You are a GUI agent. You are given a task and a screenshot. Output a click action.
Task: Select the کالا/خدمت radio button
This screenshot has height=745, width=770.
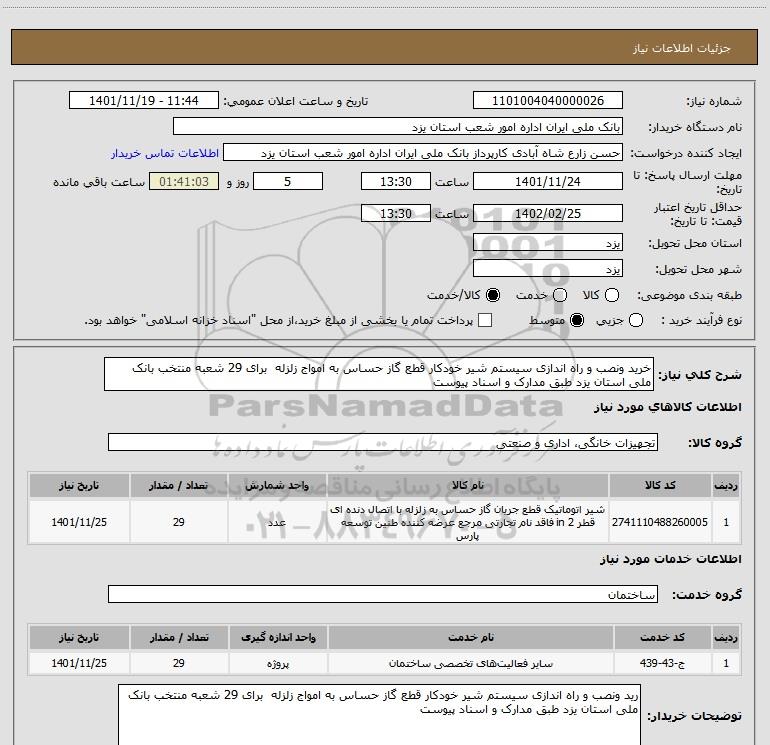coord(493,295)
